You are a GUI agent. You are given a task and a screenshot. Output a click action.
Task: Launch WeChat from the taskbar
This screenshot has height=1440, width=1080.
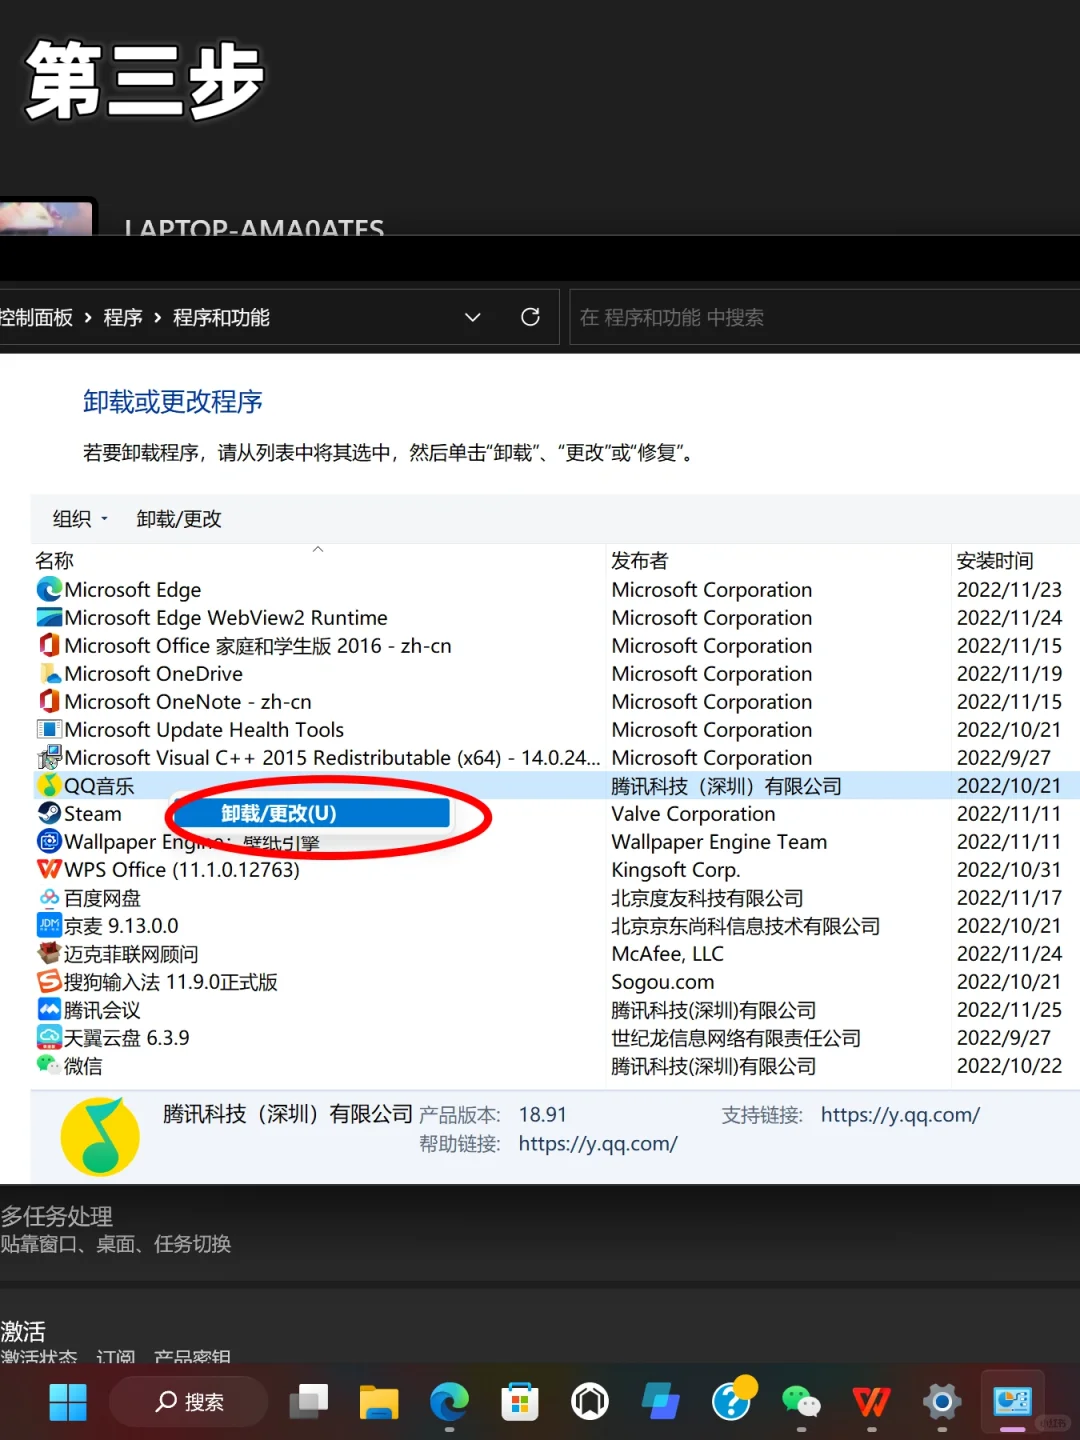point(801,1402)
